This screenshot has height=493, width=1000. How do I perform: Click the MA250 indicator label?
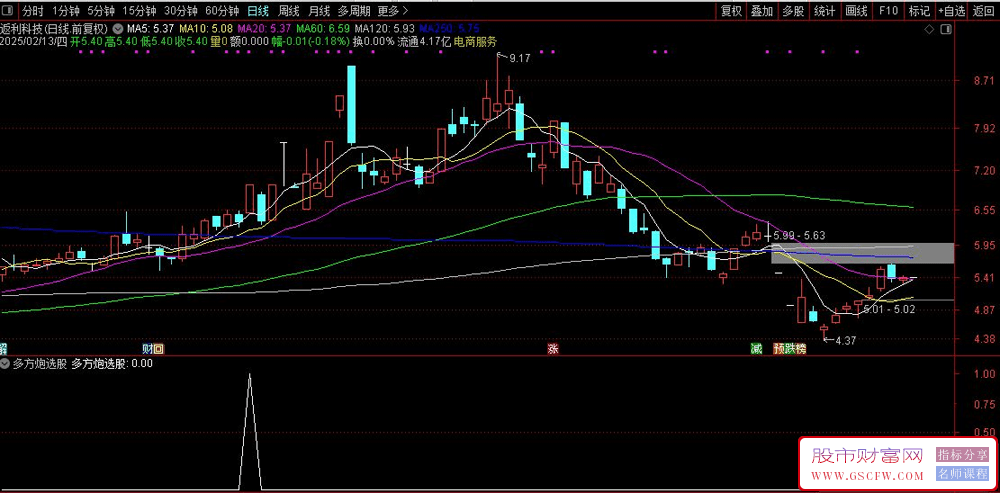[449, 29]
